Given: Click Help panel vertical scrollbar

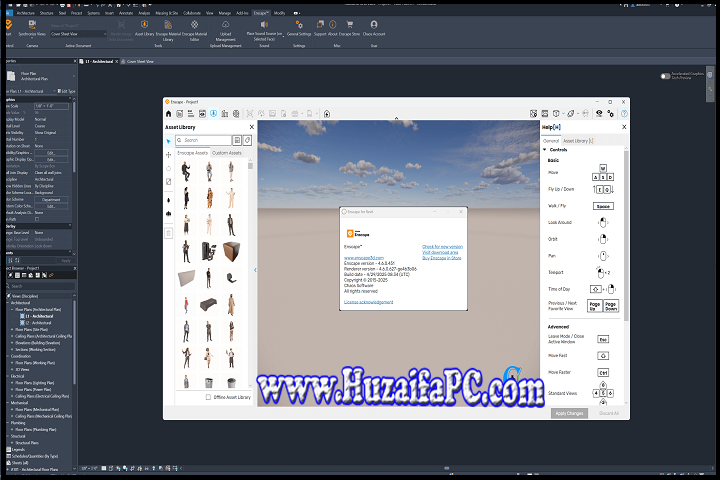Looking at the screenshot, I should pos(626,234).
